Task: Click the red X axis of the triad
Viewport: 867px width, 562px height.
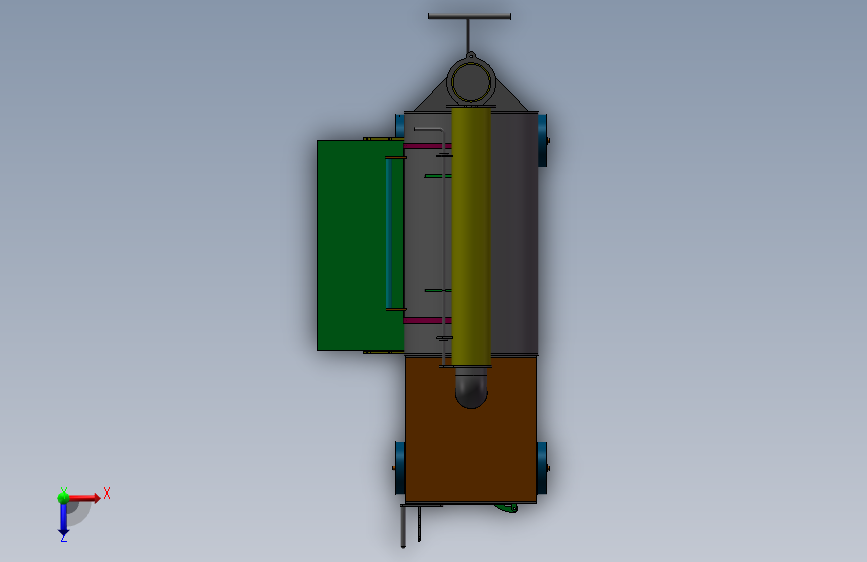Action: click(x=84, y=498)
